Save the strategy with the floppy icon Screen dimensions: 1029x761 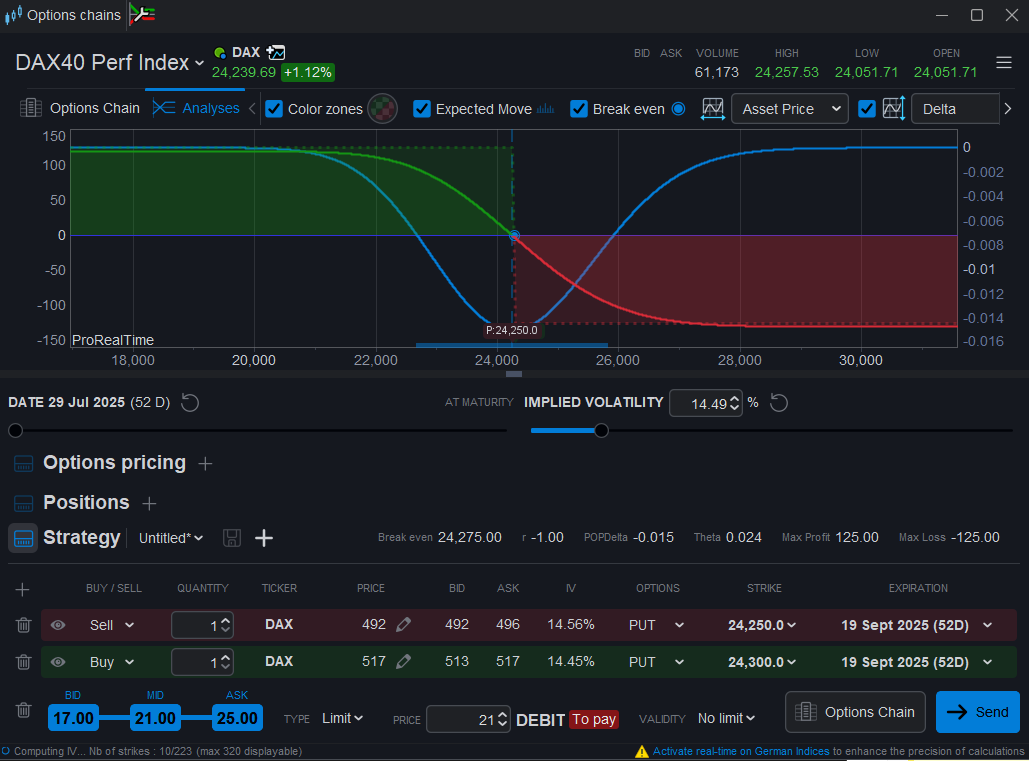click(232, 538)
